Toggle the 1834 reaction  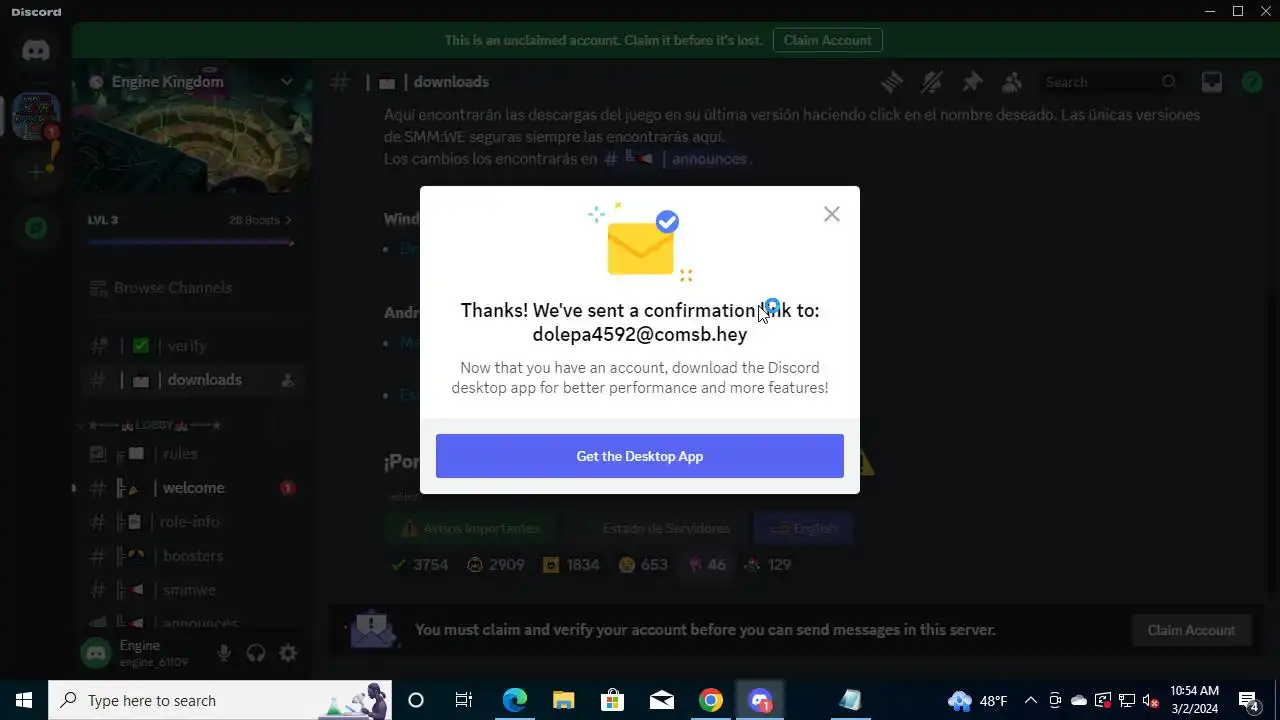pyautogui.click(x=571, y=565)
